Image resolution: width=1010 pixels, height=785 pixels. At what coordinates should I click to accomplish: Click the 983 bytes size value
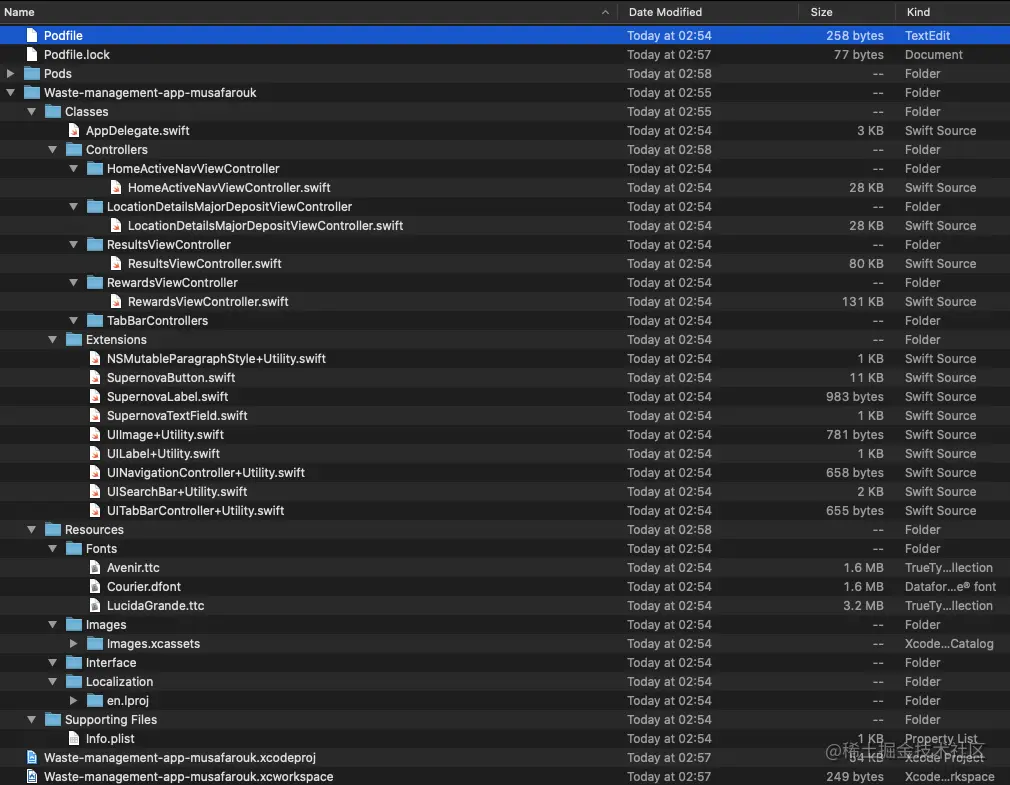(855, 397)
